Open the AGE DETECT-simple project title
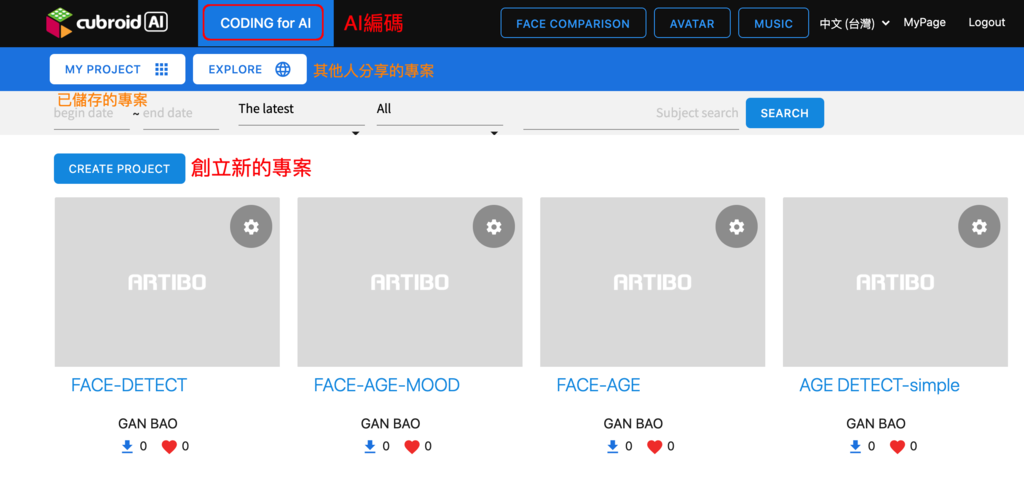This screenshot has height=484, width=1024. (880, 385)
